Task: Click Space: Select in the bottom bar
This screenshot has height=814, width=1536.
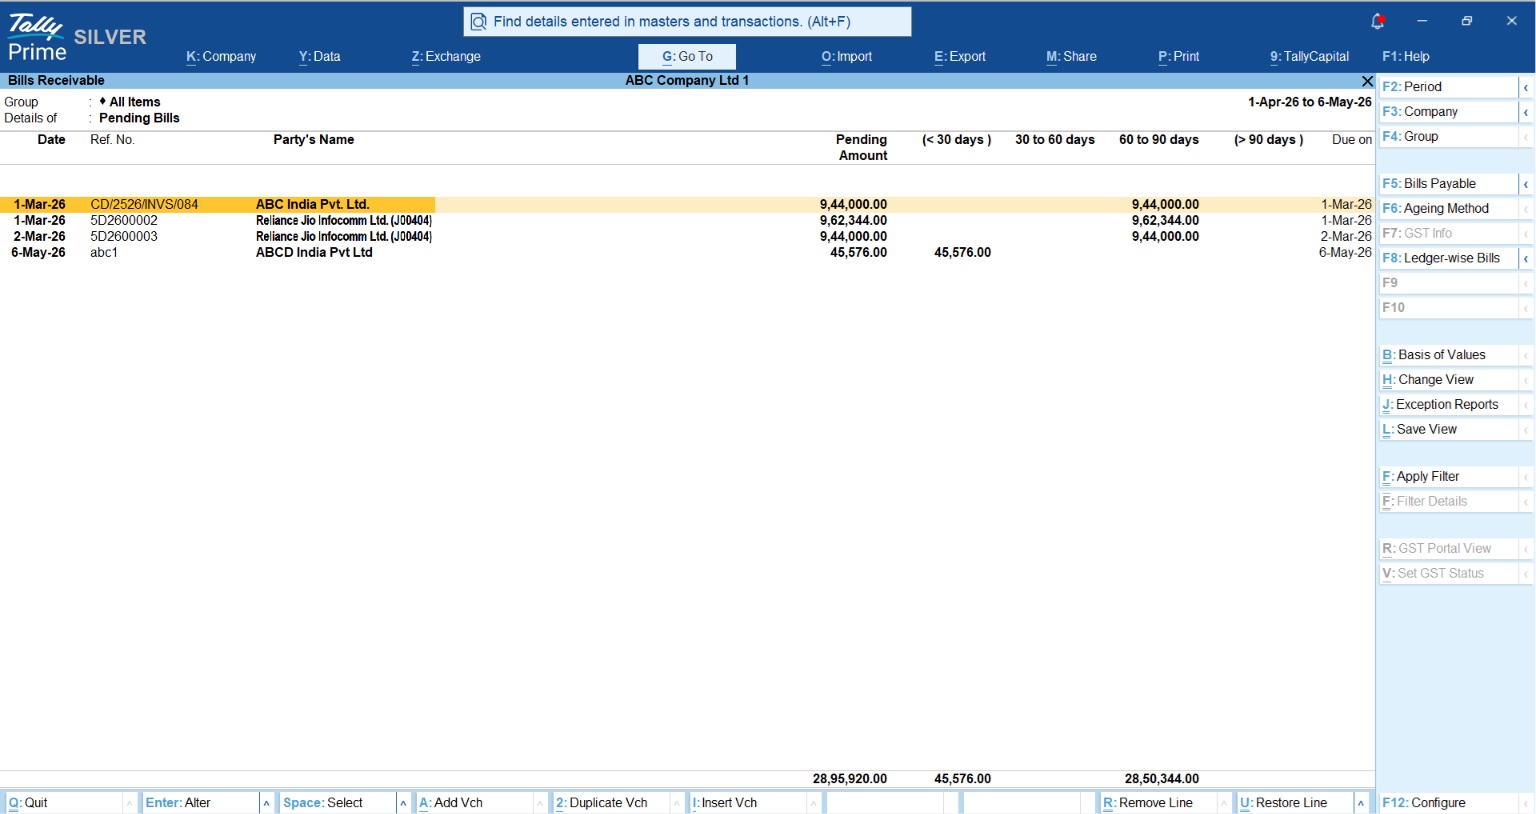Action: point(338,803)
